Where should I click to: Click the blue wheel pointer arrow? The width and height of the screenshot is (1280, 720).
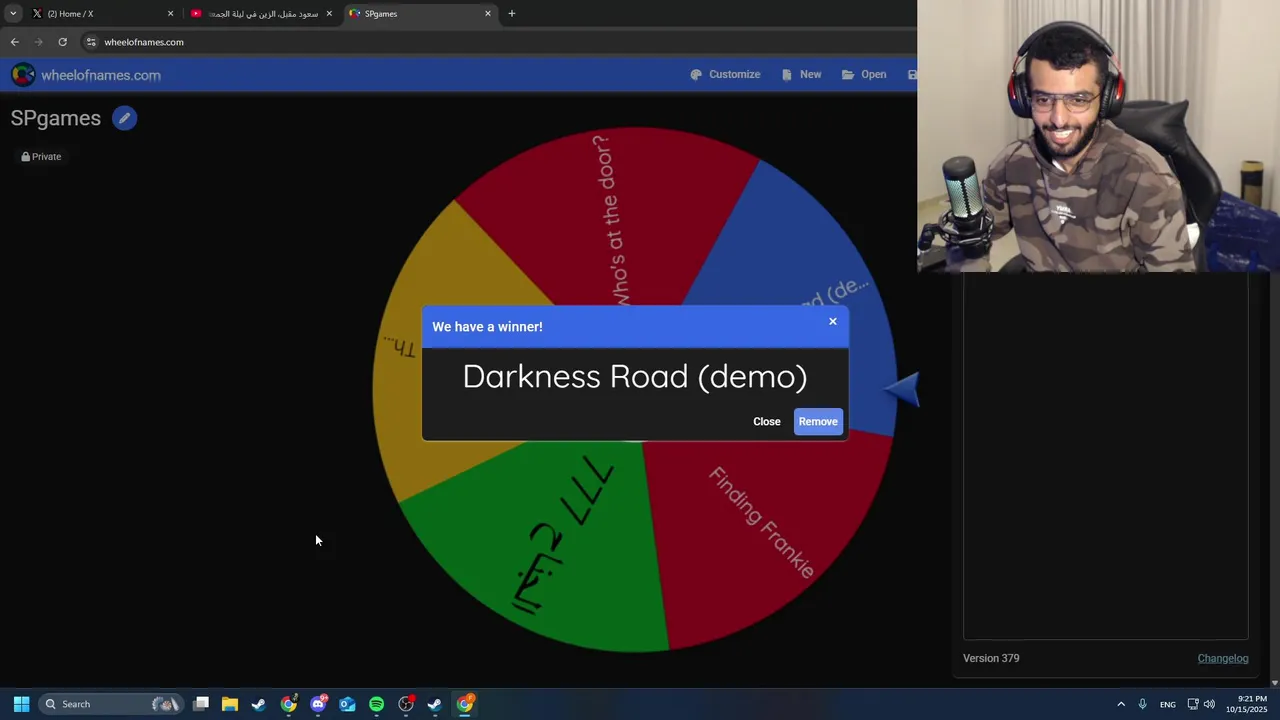tap(902, 390)
